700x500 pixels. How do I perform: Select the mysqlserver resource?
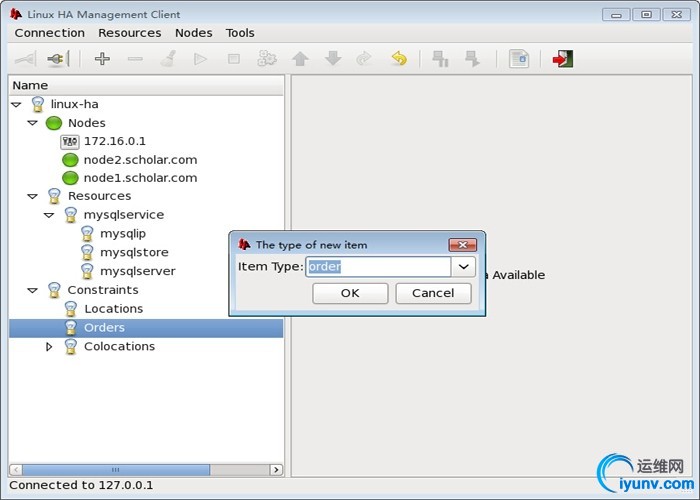[x=138, y=271]
